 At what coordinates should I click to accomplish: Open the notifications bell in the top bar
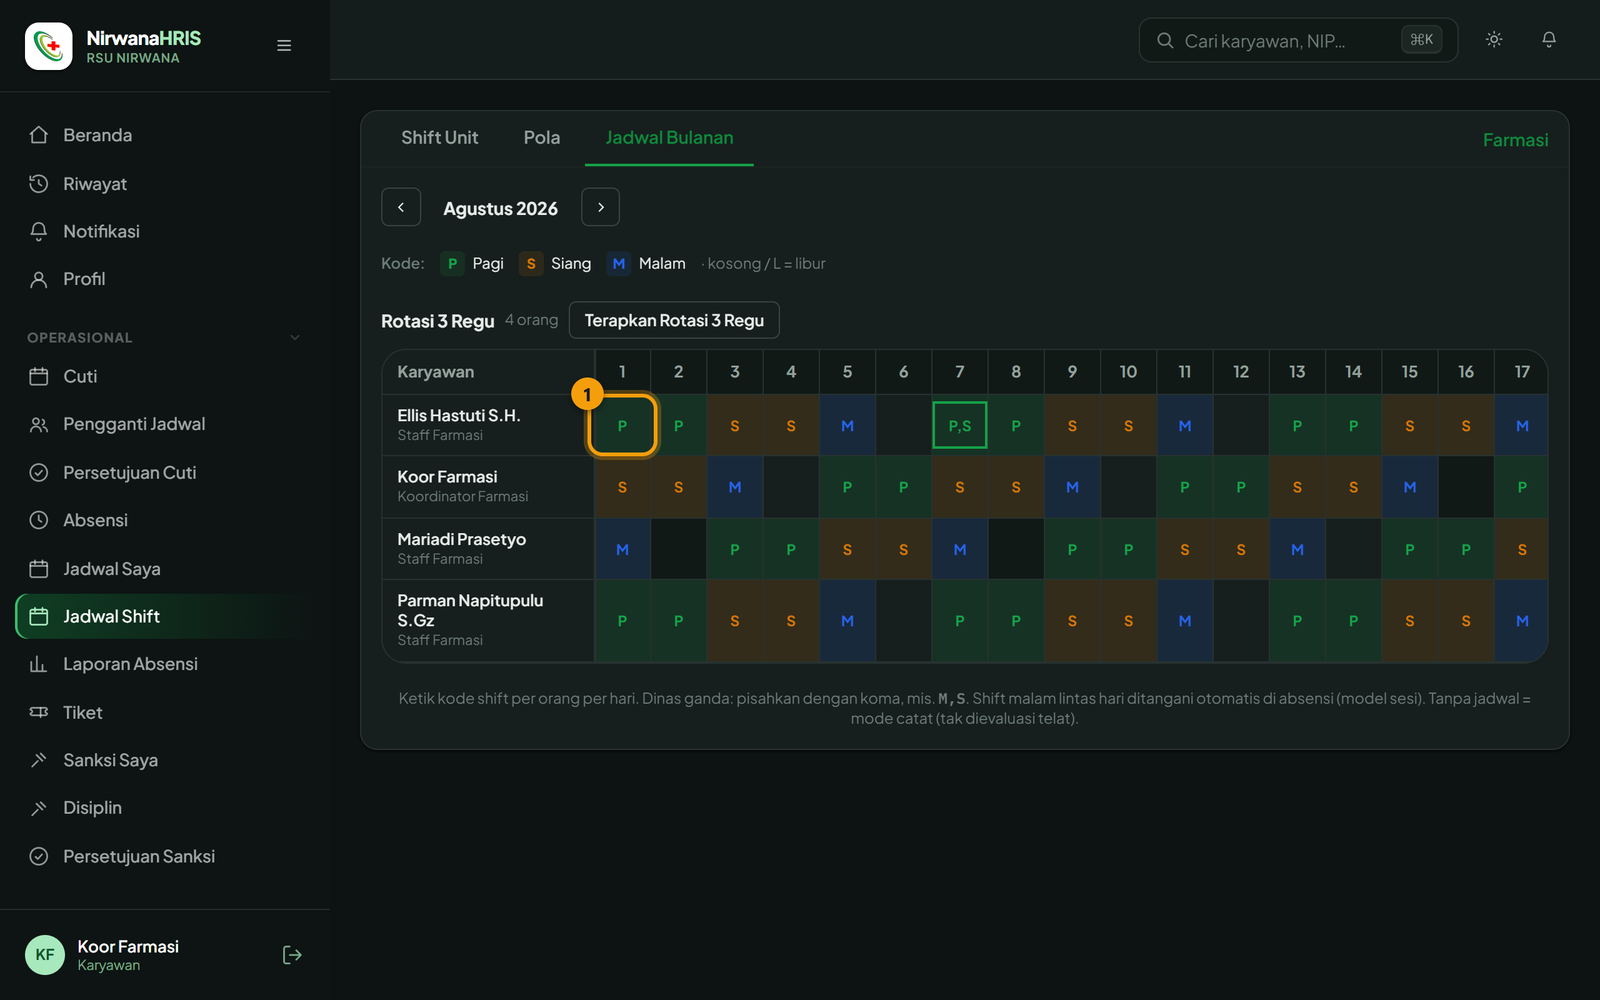point(1549,40)
